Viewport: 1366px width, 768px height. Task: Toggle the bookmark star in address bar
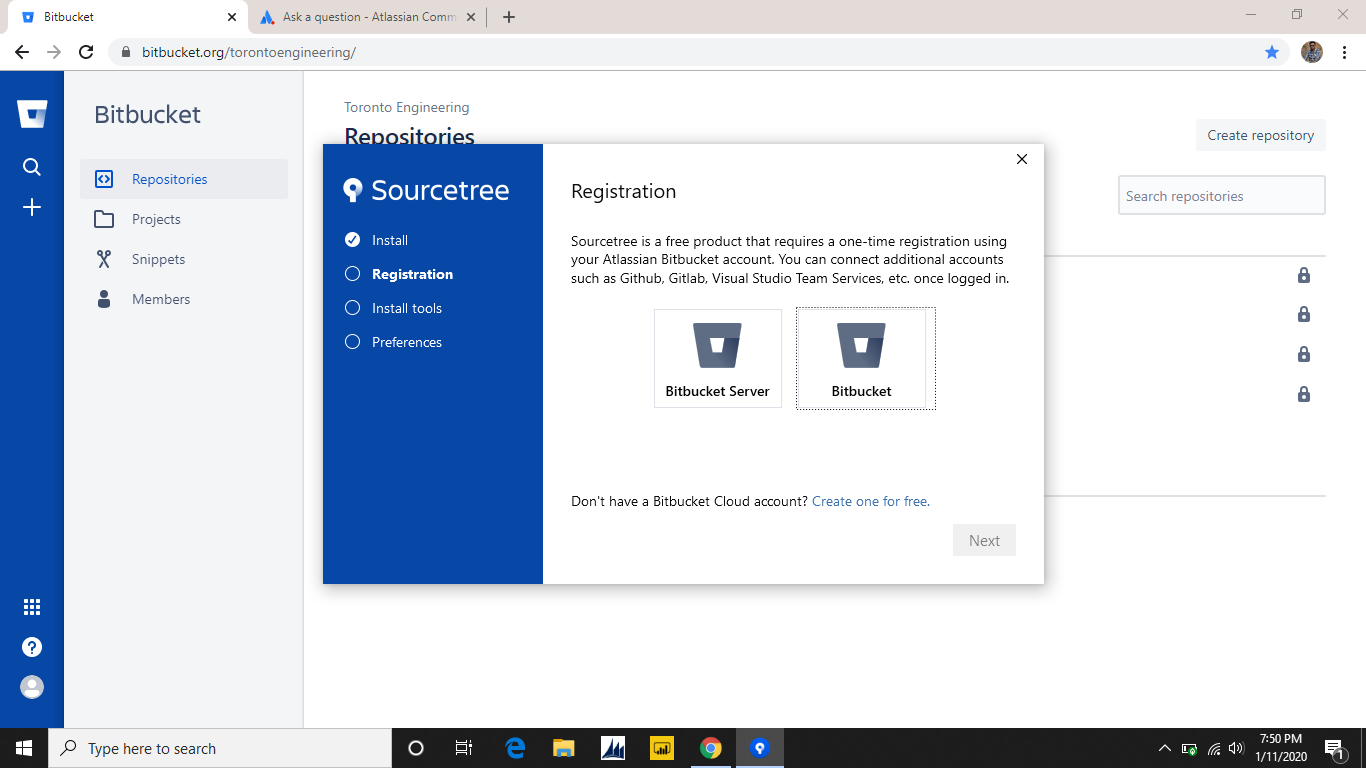[x=1272, y=52]
